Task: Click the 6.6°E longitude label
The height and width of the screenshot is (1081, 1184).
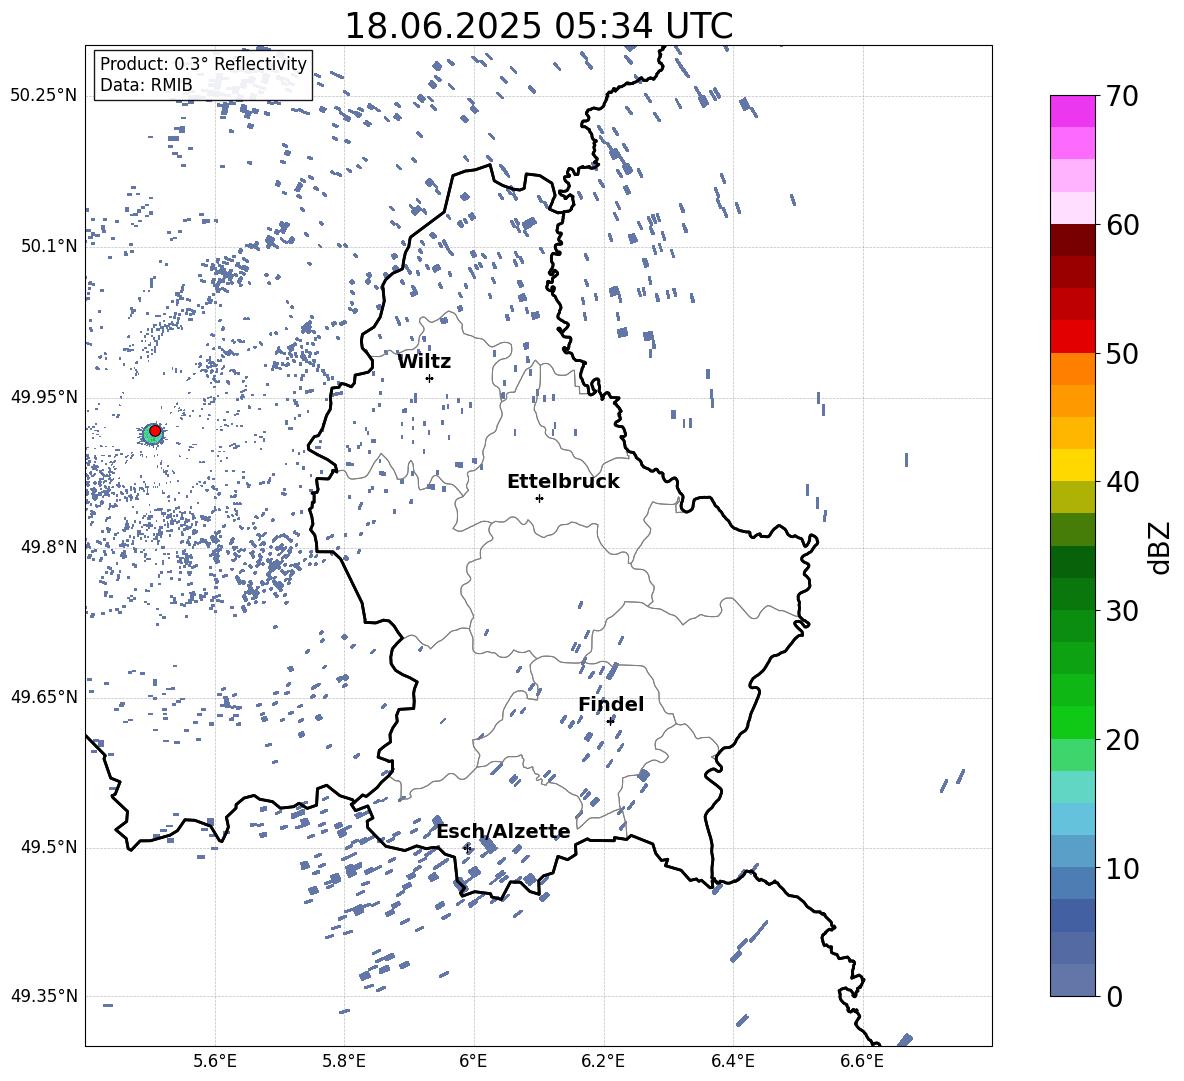Action: pos(862,1061)
